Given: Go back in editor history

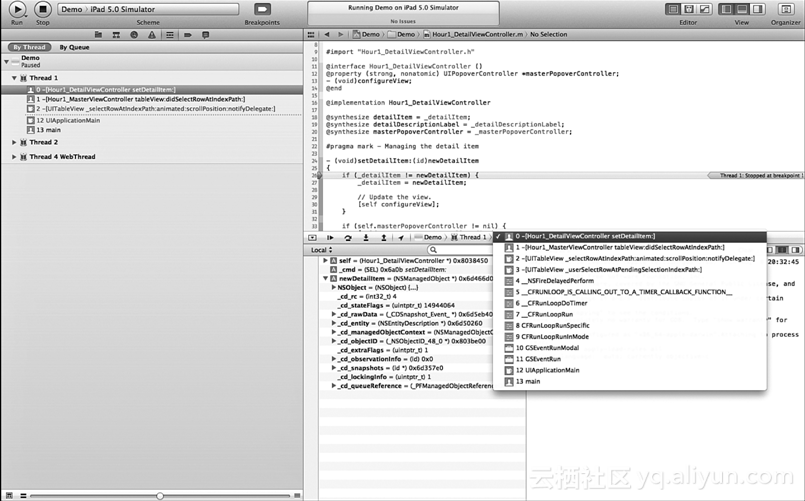Looking at the screenshot, I should (327, 34).
